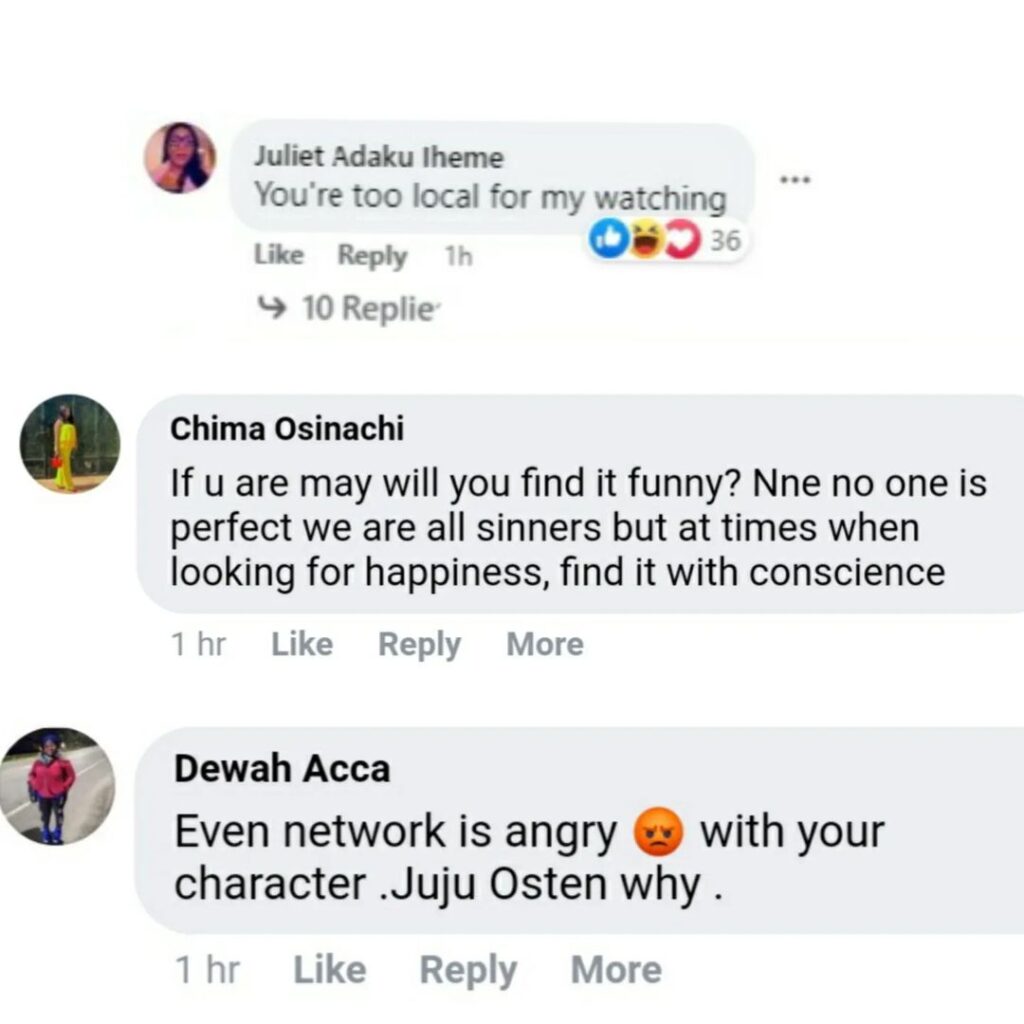Open Chima Osinachi's profile picture
The height and width of the screenshot is (1024, 1024).
(x=70, y=444)
